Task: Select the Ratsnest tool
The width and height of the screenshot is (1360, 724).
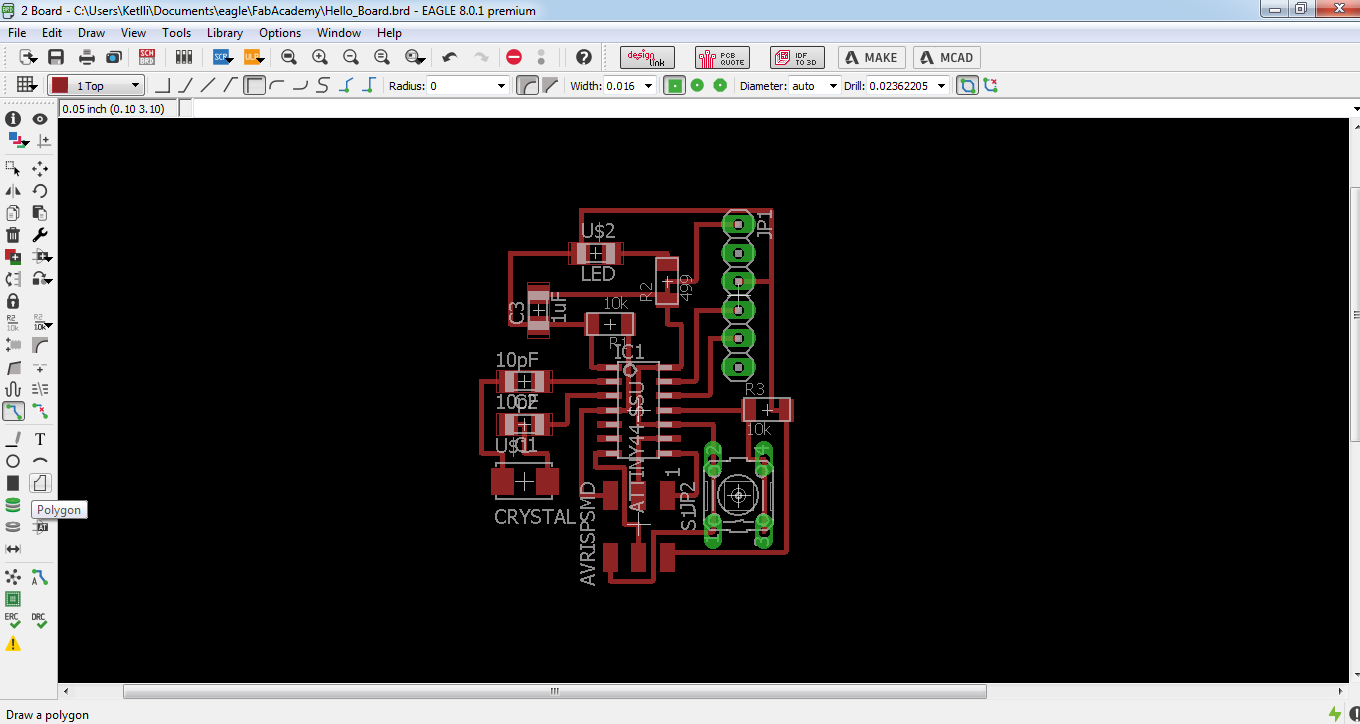Action: [x=13, y=577]
